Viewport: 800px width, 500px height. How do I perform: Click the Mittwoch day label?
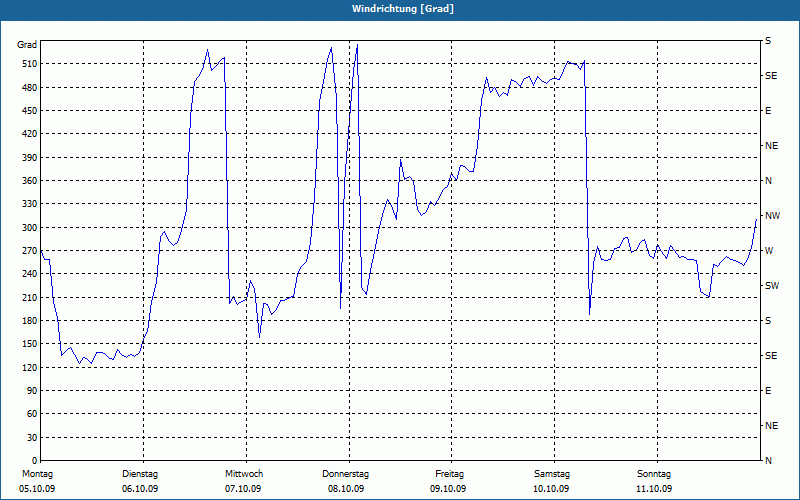point(244,474)
